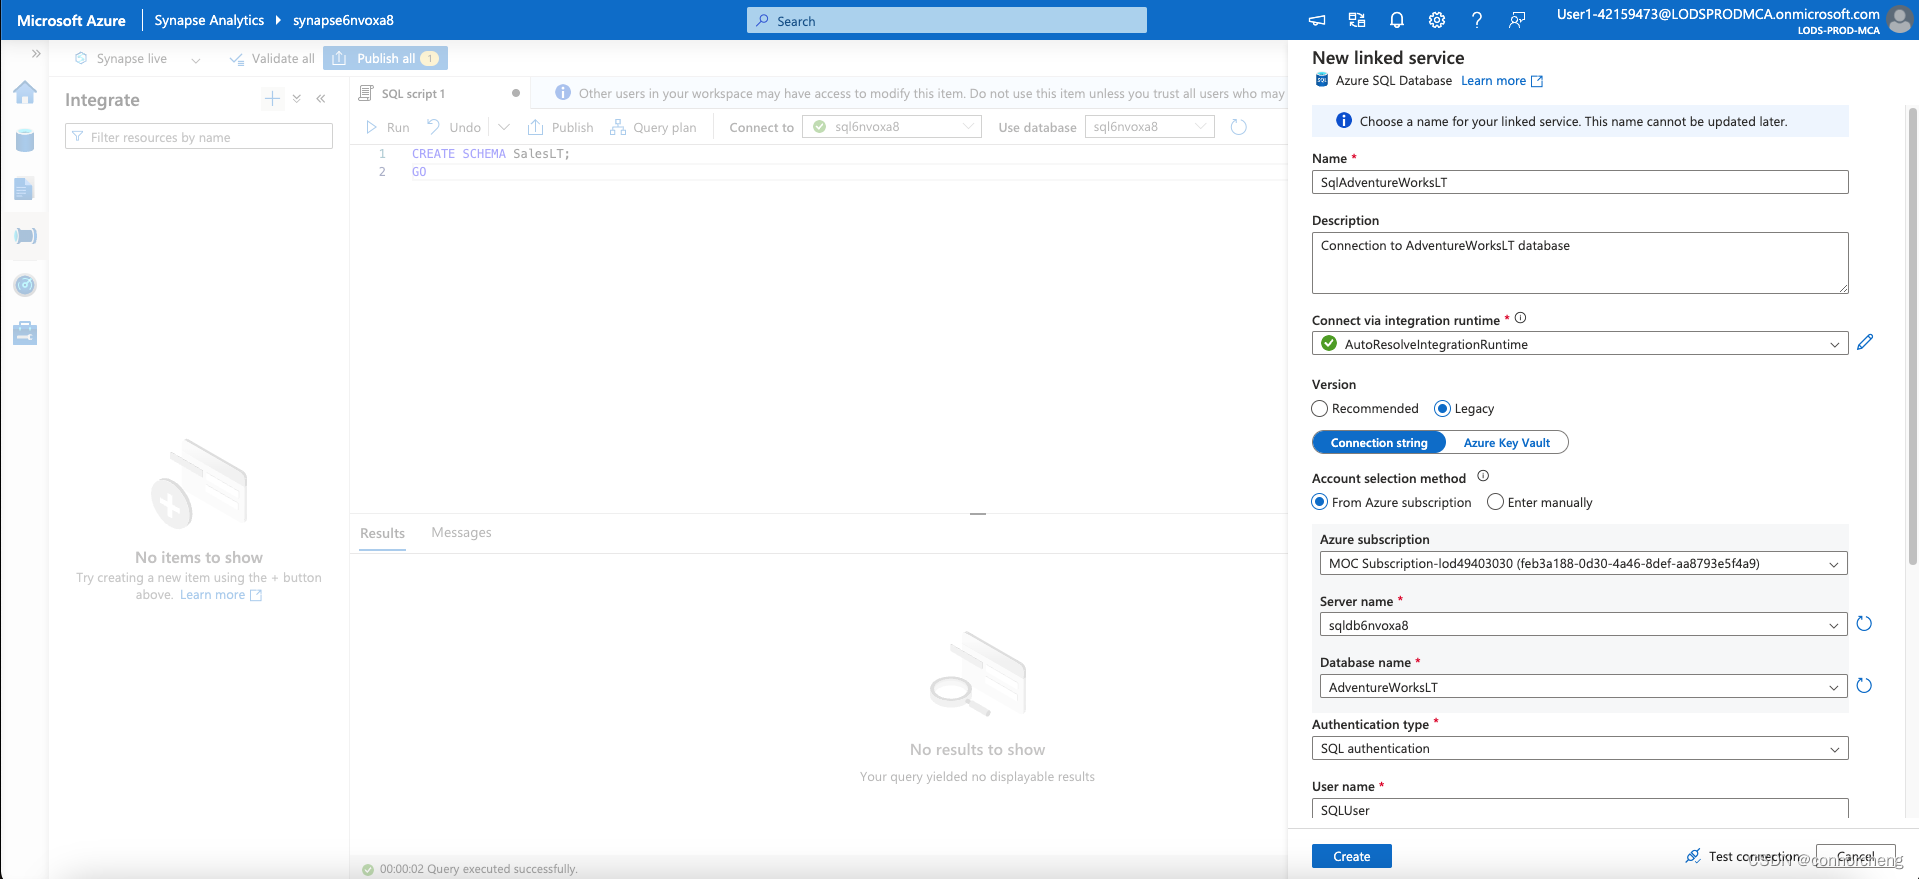Screen dimensions: 1919x879
Task: Switch to Azure Key Vault toggle
Action: click(x=1506, y=442)
